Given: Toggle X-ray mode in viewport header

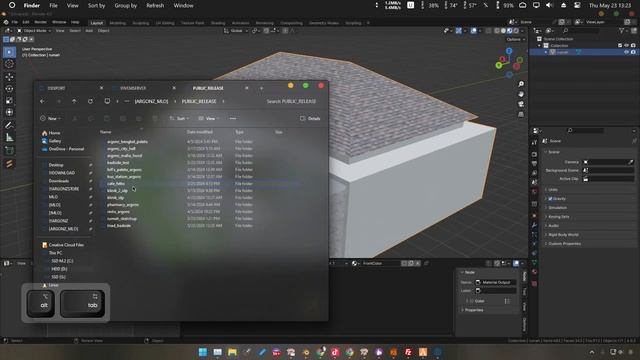Looking at the screenshot, I should coord(489,31).
